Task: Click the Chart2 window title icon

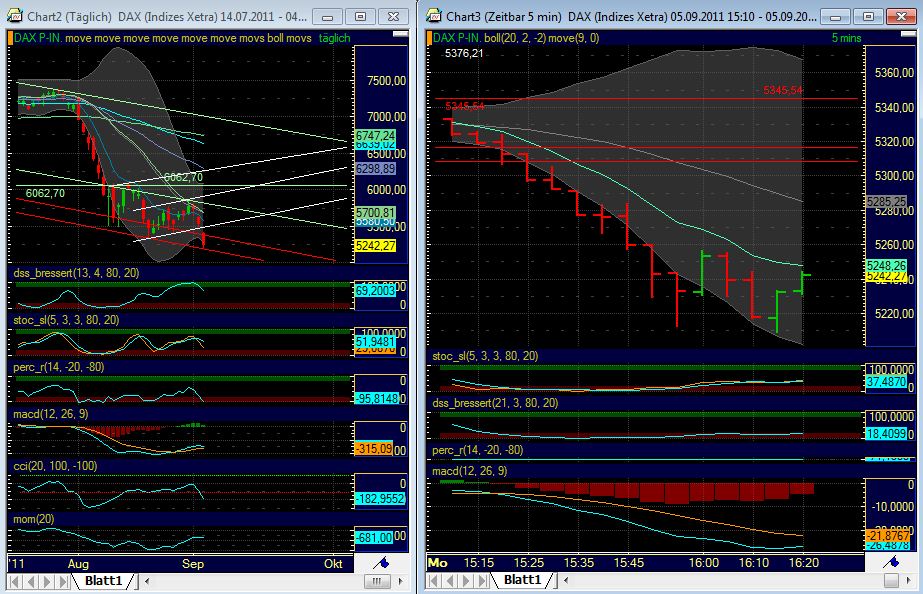Action: point(15,16)
